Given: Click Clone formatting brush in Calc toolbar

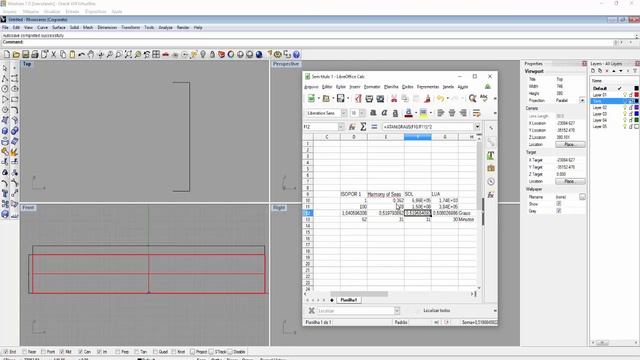Looking at the screenshot, I should [x=427, y=98].
